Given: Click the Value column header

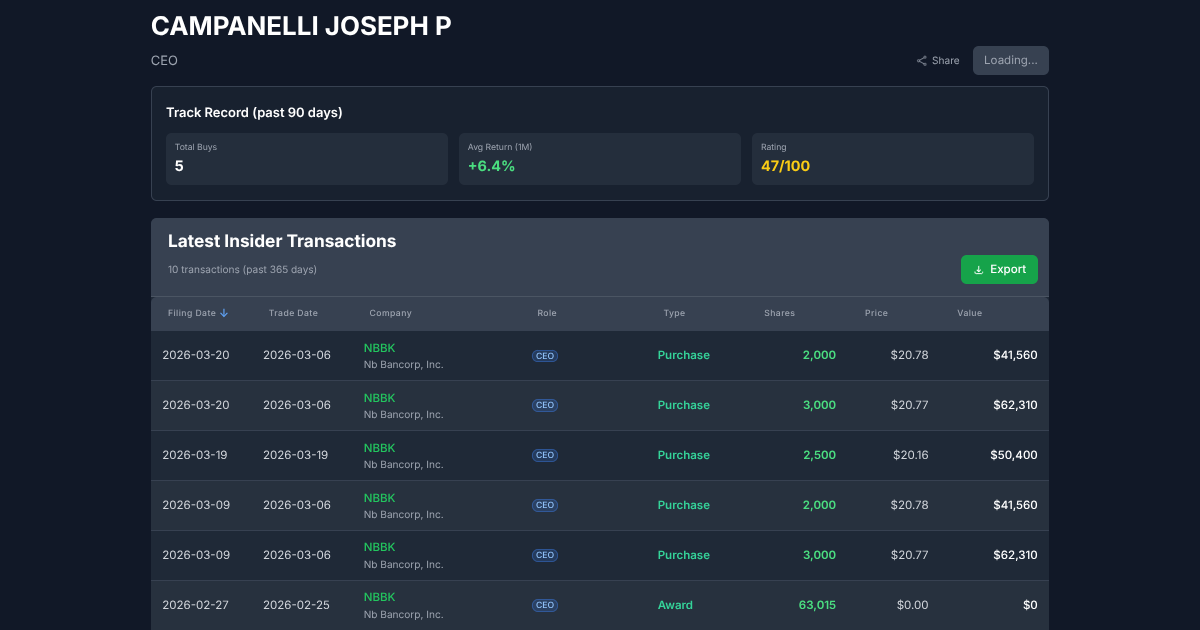Looking at the screenshot, I should pos(969,313).
